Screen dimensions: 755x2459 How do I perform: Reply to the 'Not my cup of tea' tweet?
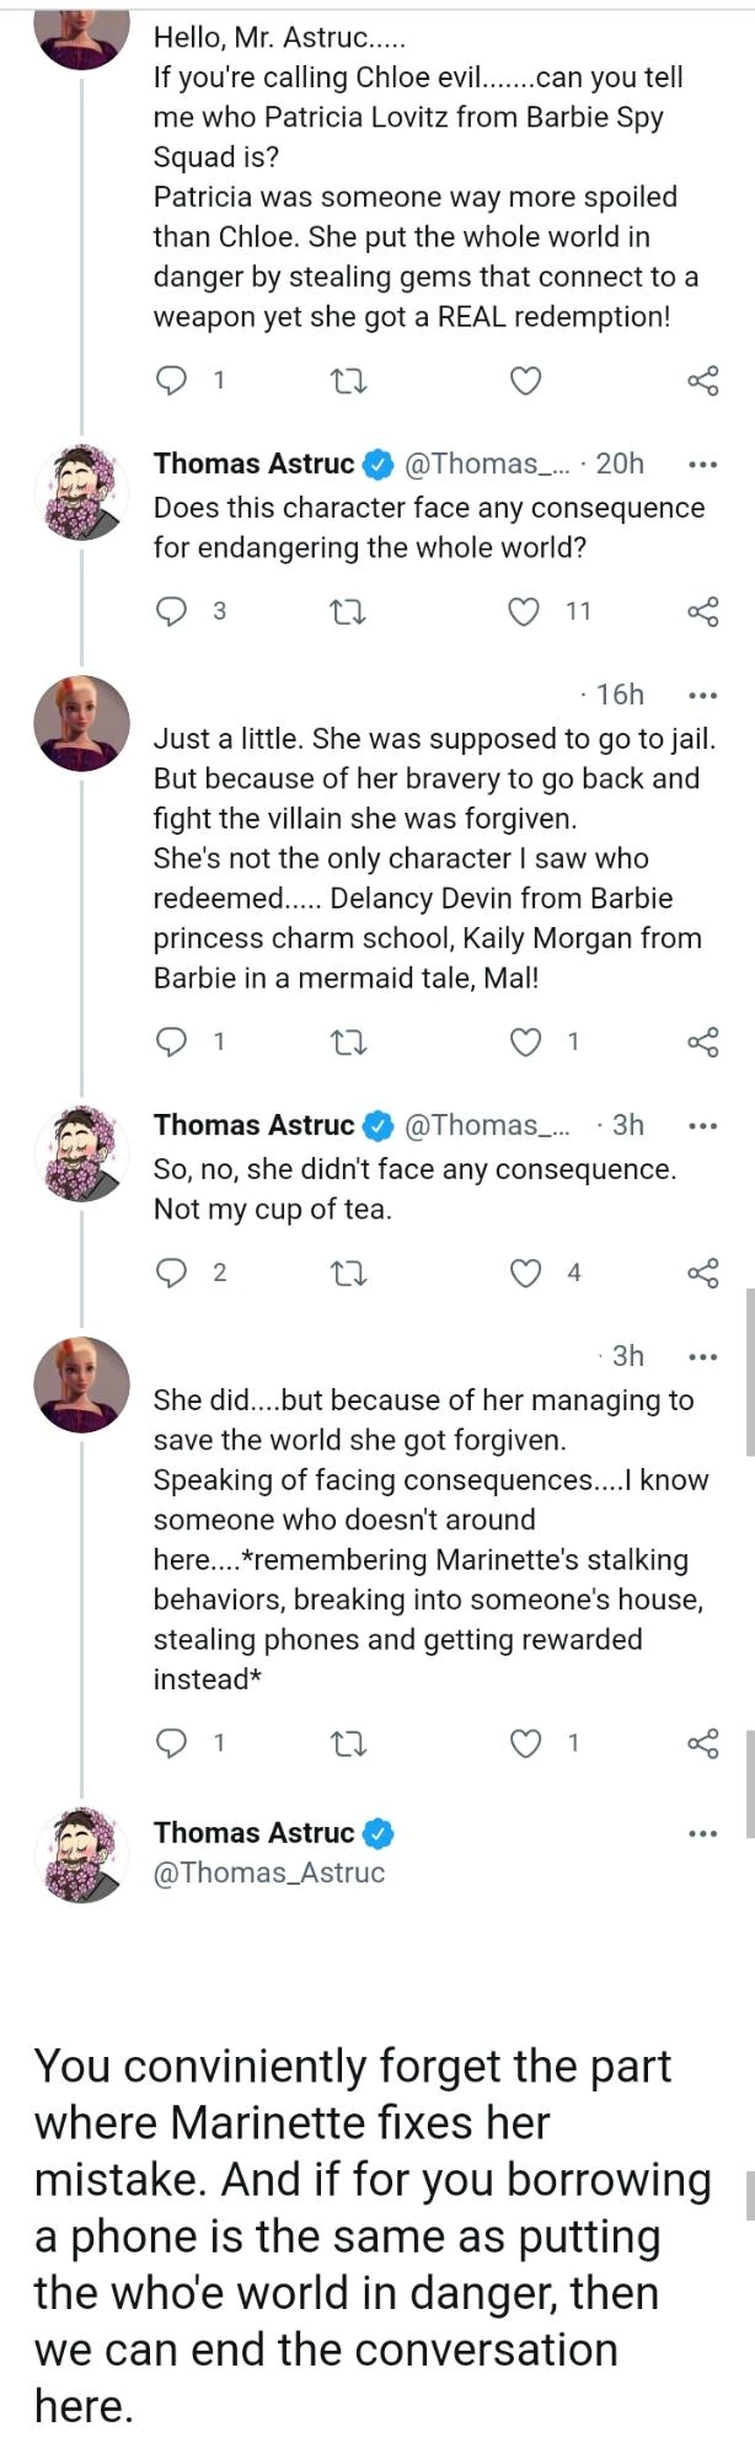(173, 1273)
